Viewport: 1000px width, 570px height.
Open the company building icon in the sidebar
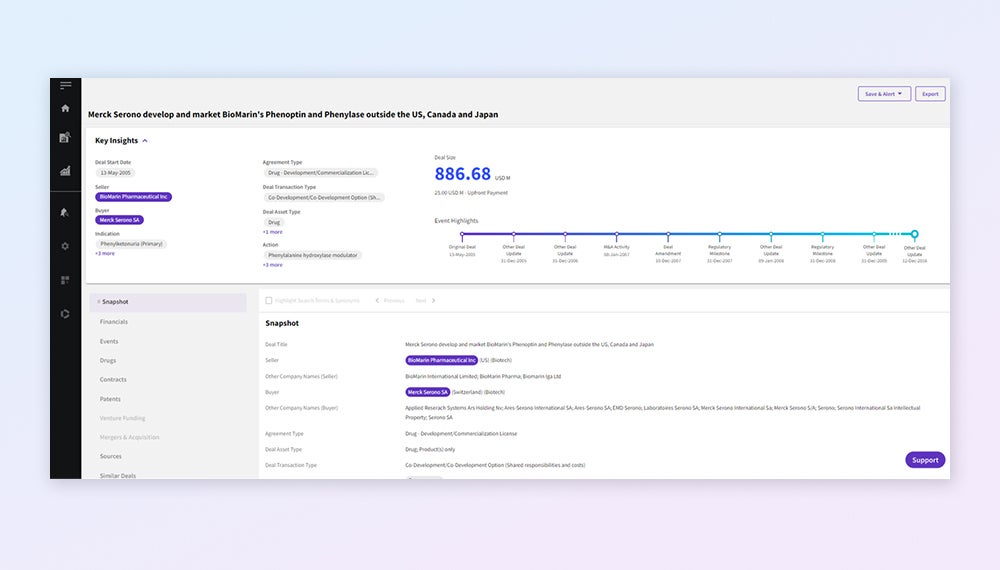coord(65,138)
